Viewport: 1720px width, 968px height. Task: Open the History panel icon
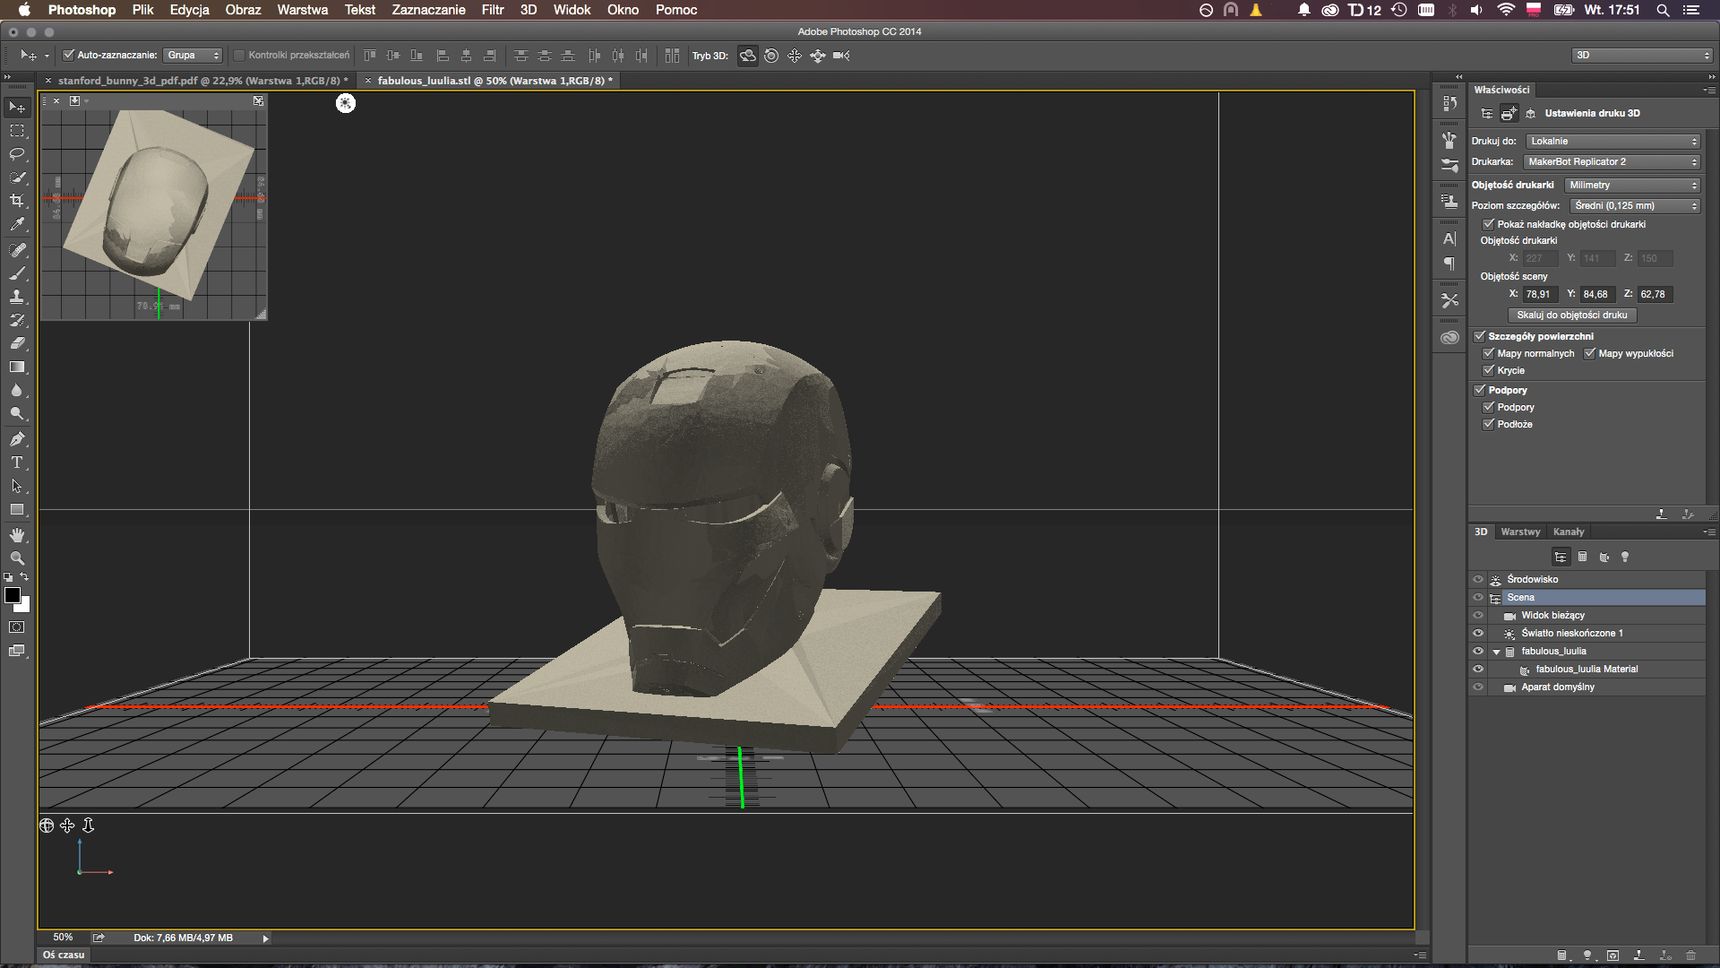pyautogui.click(x=1449, y=104)
